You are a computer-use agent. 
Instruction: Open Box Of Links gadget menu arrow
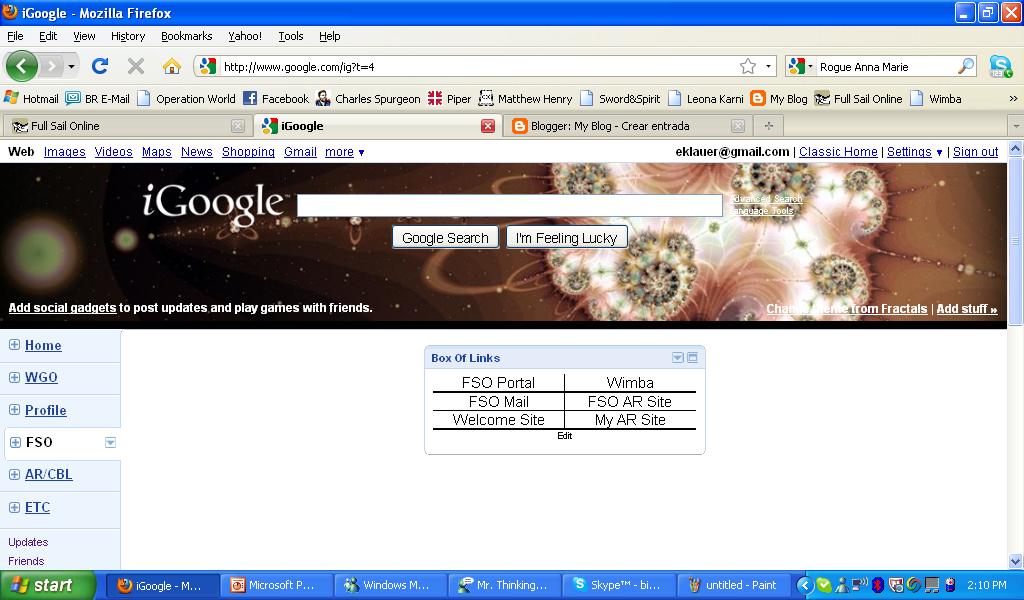click(678, 358)
